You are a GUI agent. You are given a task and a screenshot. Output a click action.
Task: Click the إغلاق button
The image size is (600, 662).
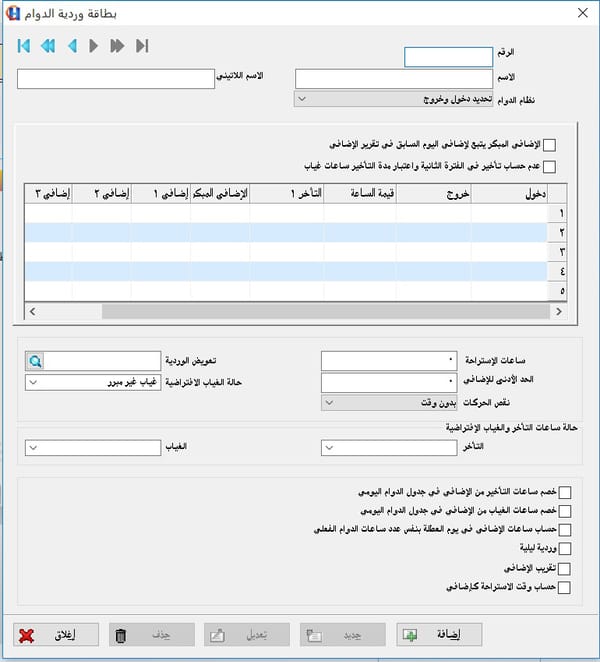pyautogui.click(x=56, y=635)
